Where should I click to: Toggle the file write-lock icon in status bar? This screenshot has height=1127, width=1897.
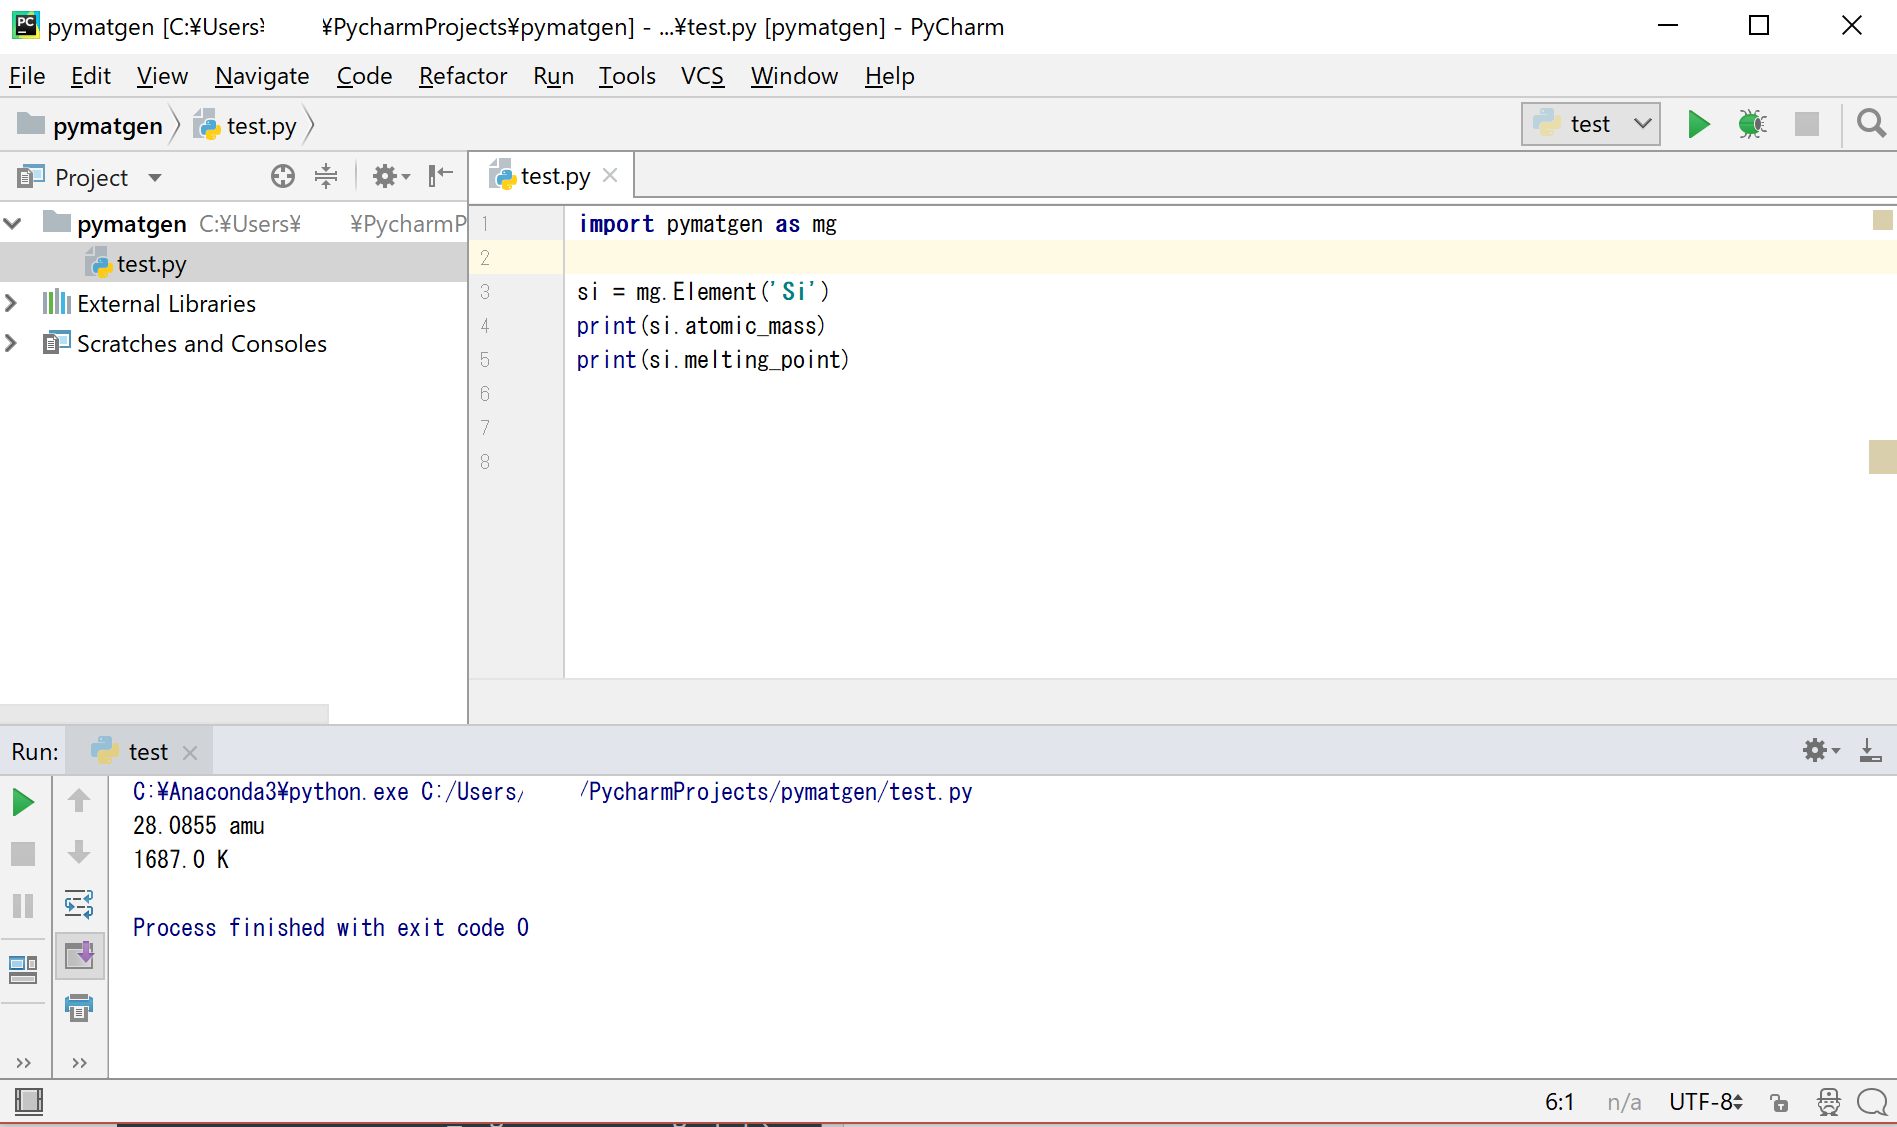[1779, 1101]
